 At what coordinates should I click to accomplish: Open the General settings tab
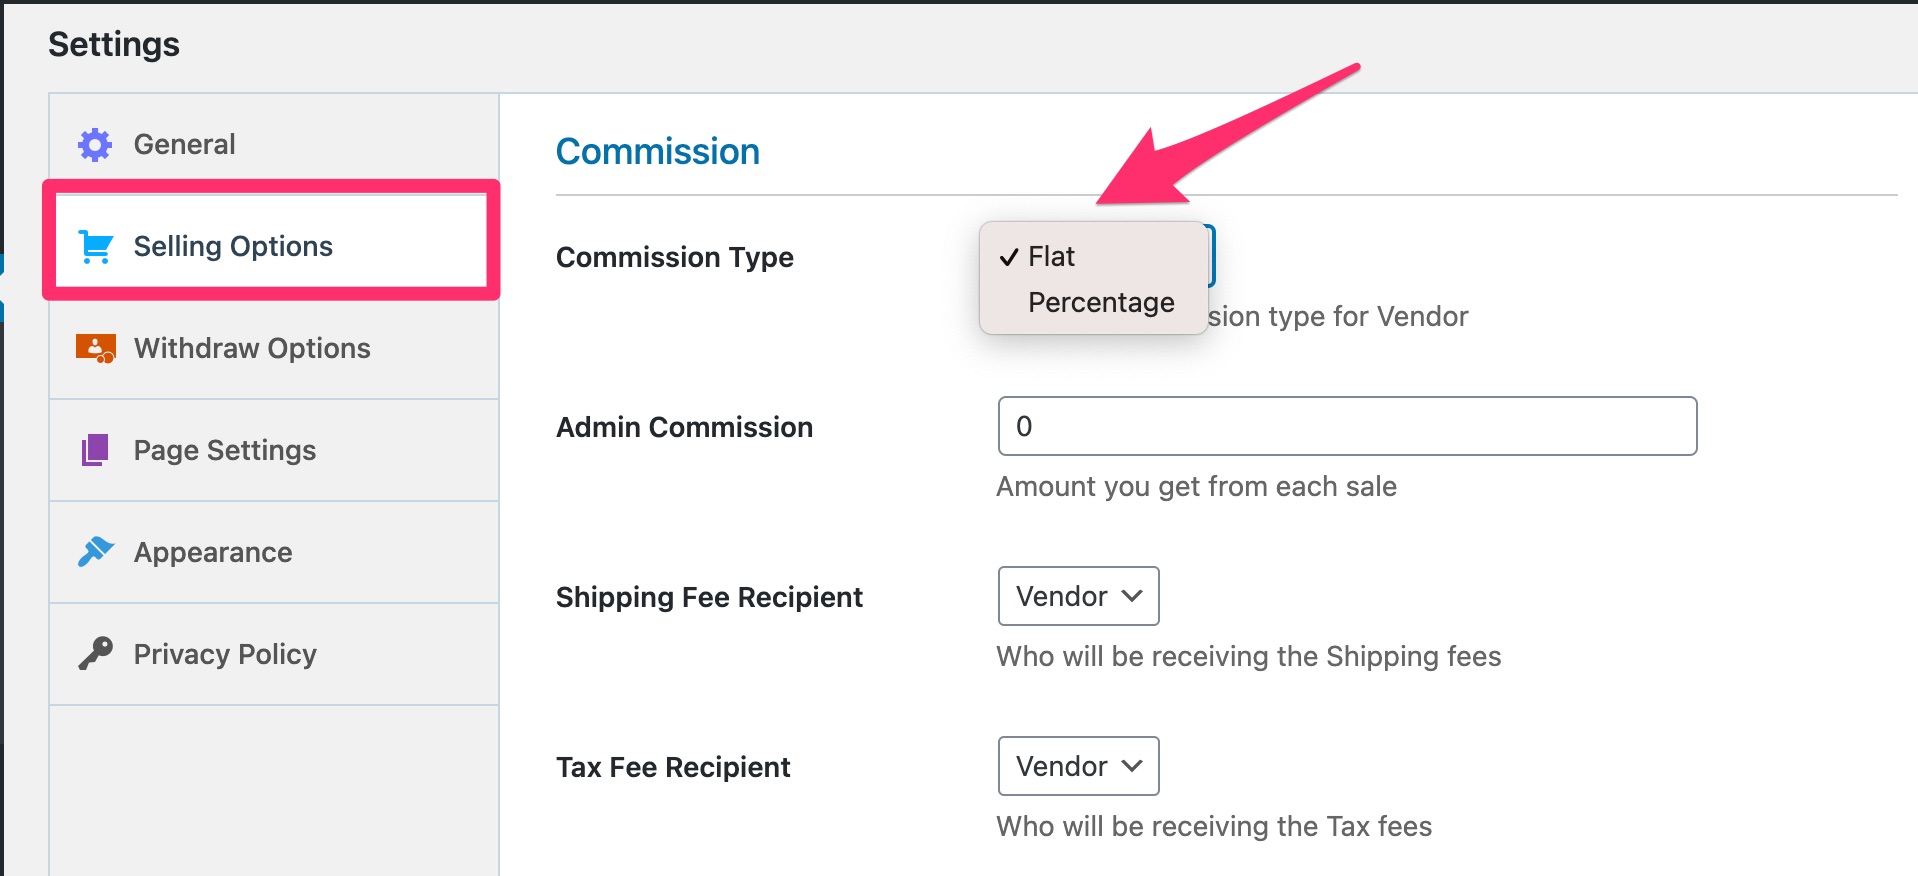point(185,145)
